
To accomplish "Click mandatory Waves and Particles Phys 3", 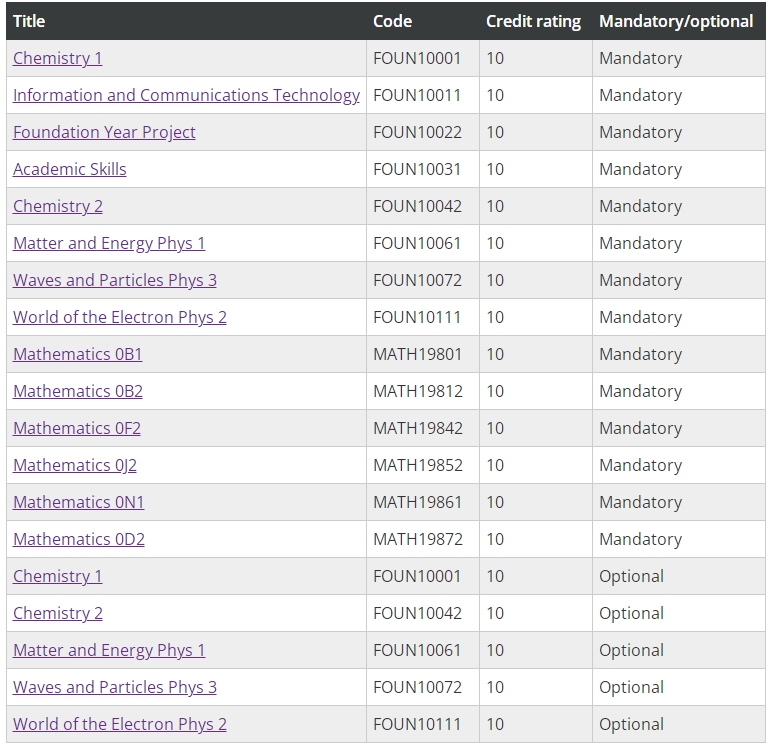I will 115,280.
